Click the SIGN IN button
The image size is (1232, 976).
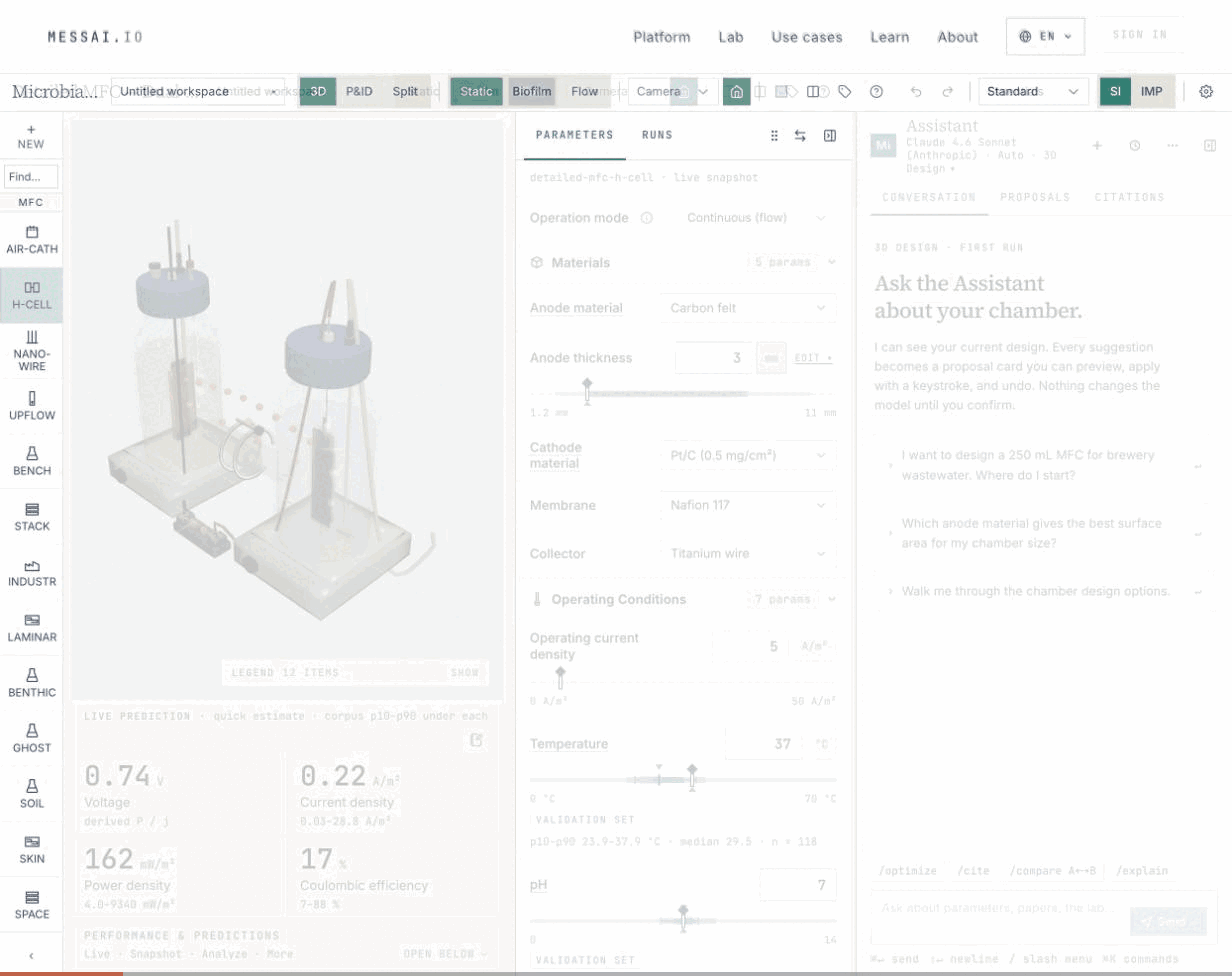point(1140,35)
